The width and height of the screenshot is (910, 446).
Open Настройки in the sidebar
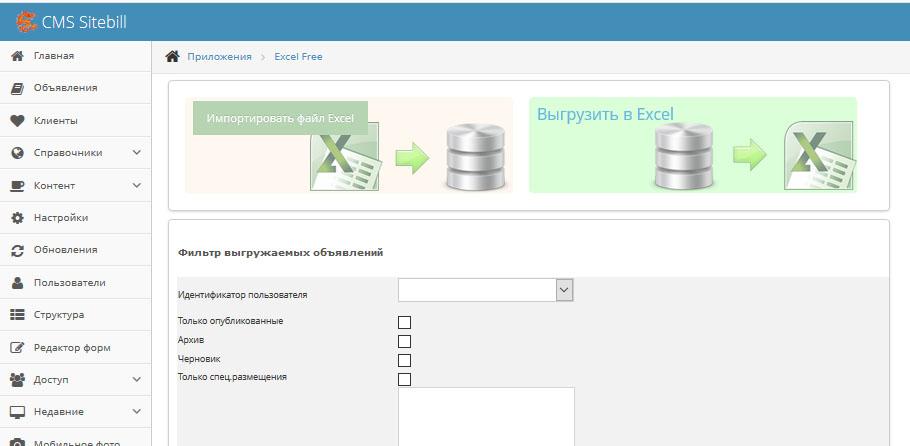click(x=75, y=218)
